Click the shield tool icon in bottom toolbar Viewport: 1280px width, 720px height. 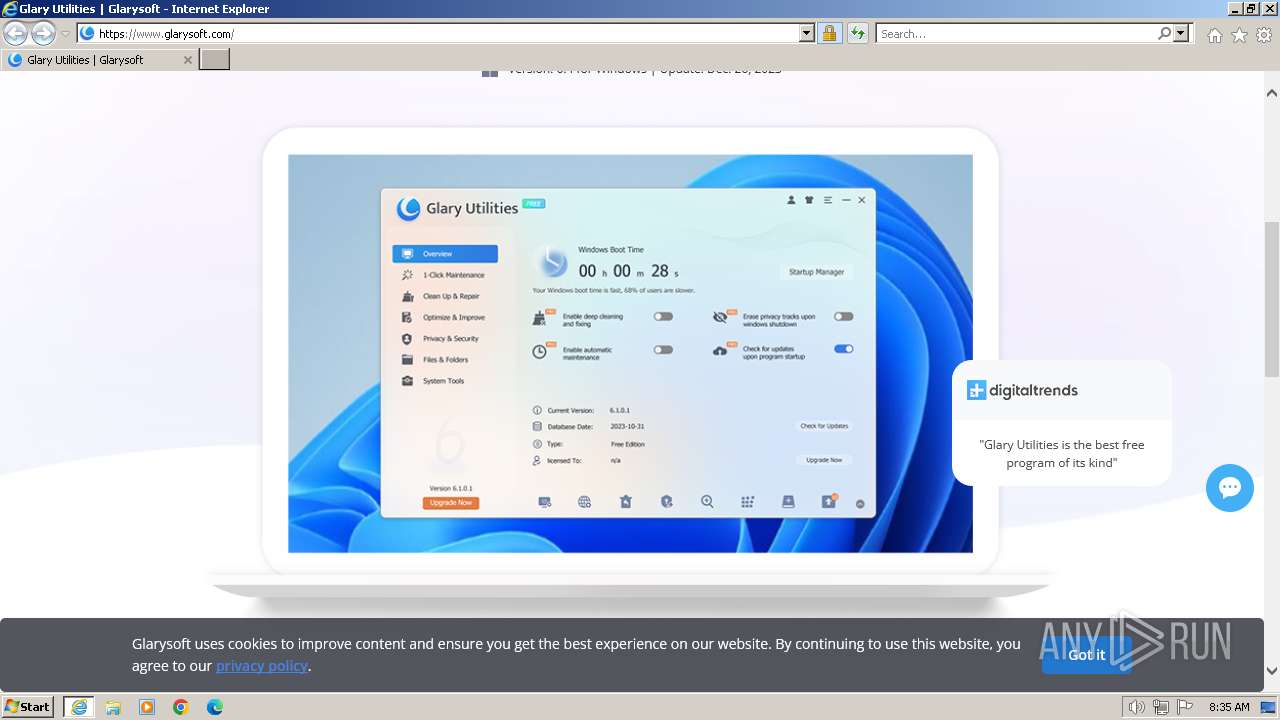click(x=667, y=502)
